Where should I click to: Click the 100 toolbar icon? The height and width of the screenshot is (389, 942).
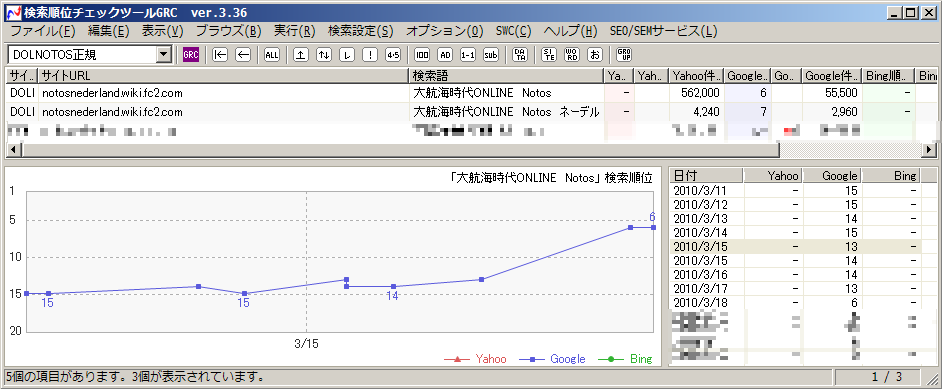click(x=422, y=55)
